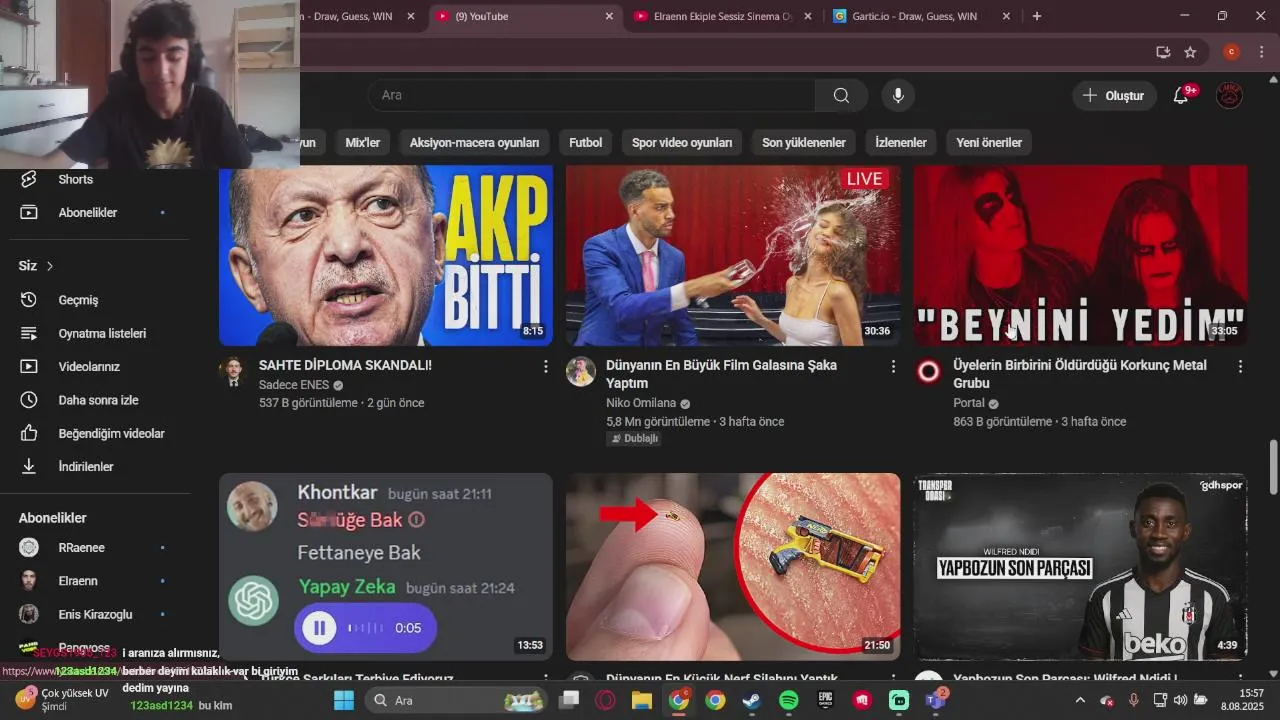
Task: Open Epic Games launcher from taskbar
Action: point(825,700)
